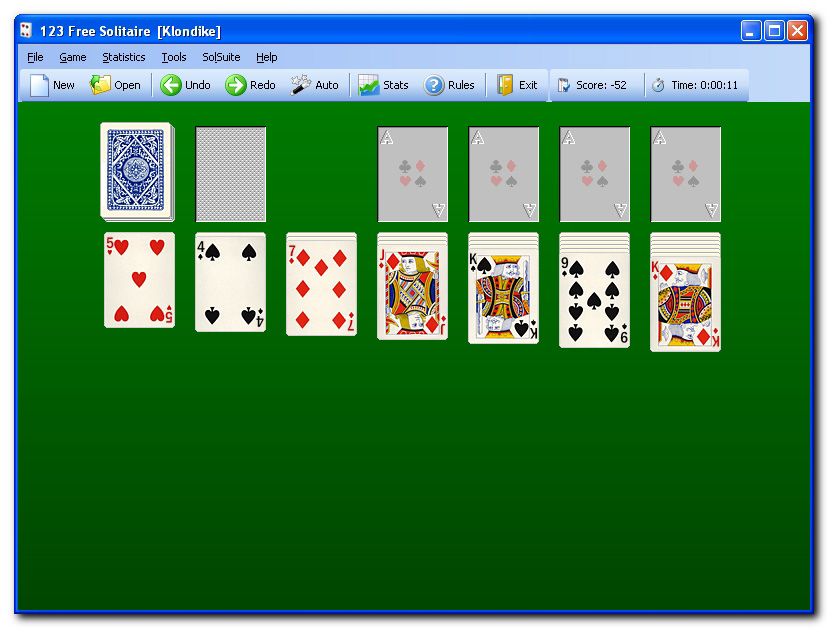The image size is (828, 628).
Task: Select the third empty foundation slot
Action: pyautogui.click(x=595, y=174)
